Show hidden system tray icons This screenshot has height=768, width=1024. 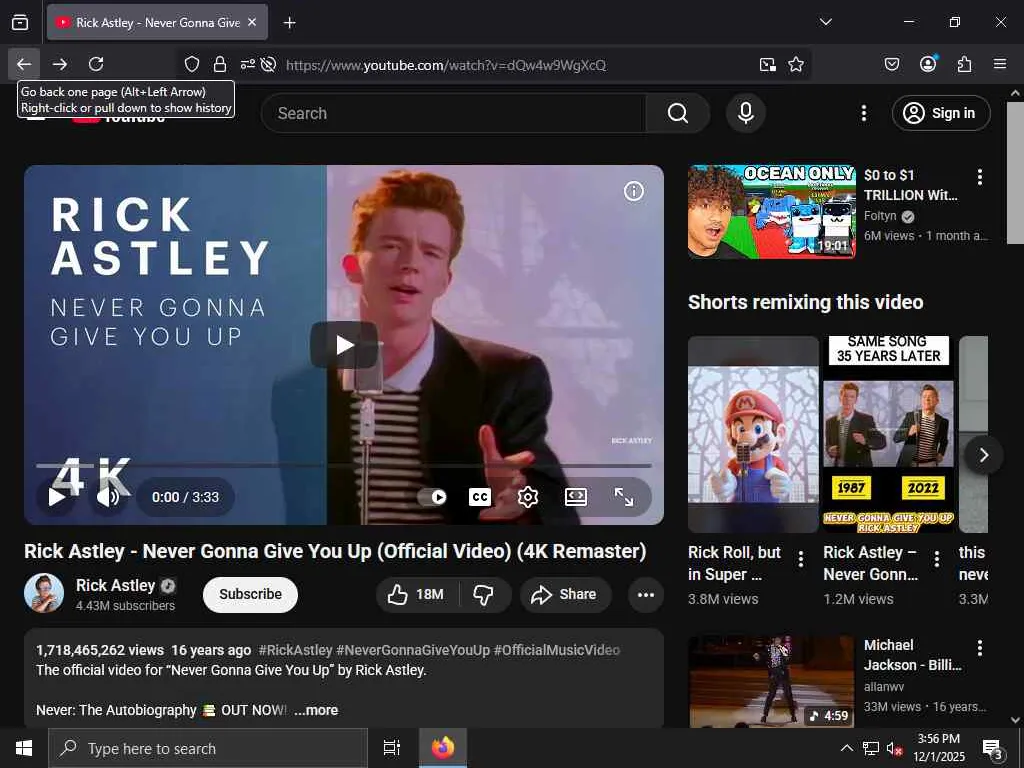[x=846, y=748]
